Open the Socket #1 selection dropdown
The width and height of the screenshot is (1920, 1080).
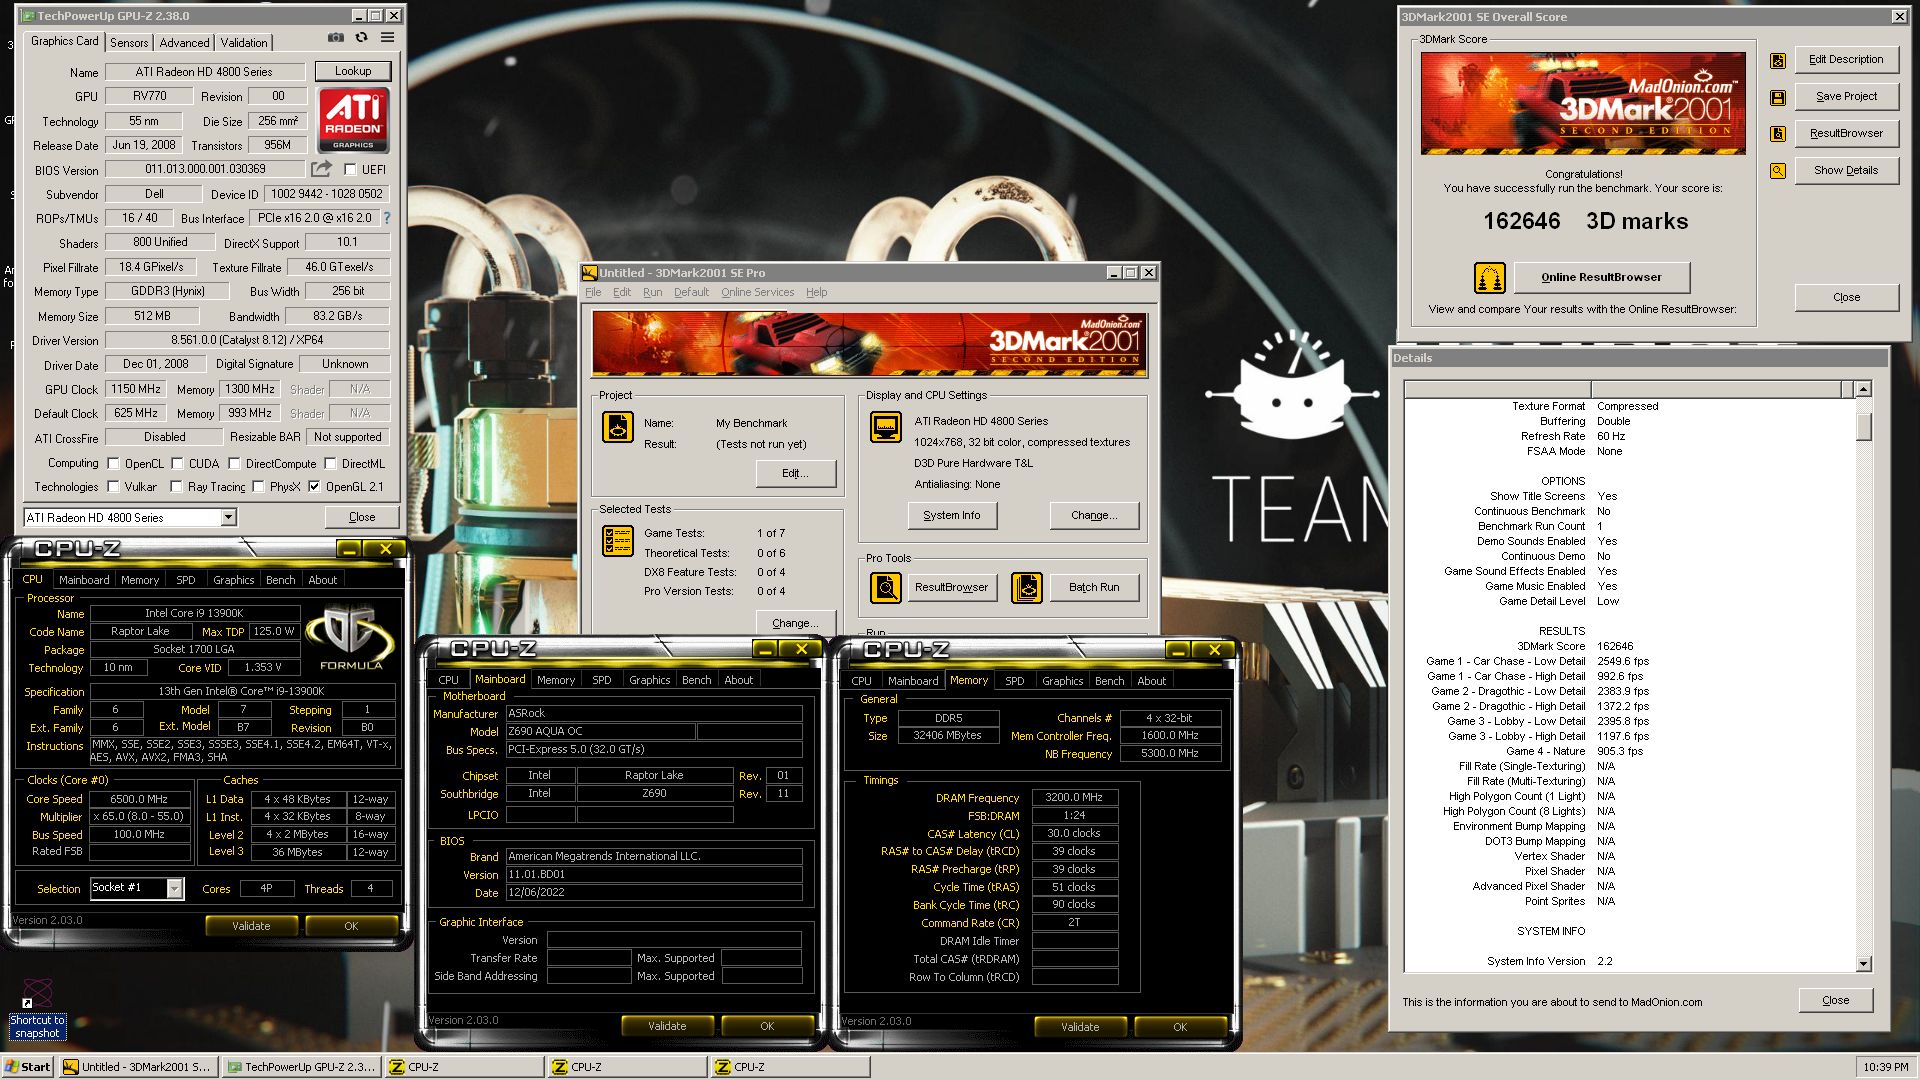175,888
